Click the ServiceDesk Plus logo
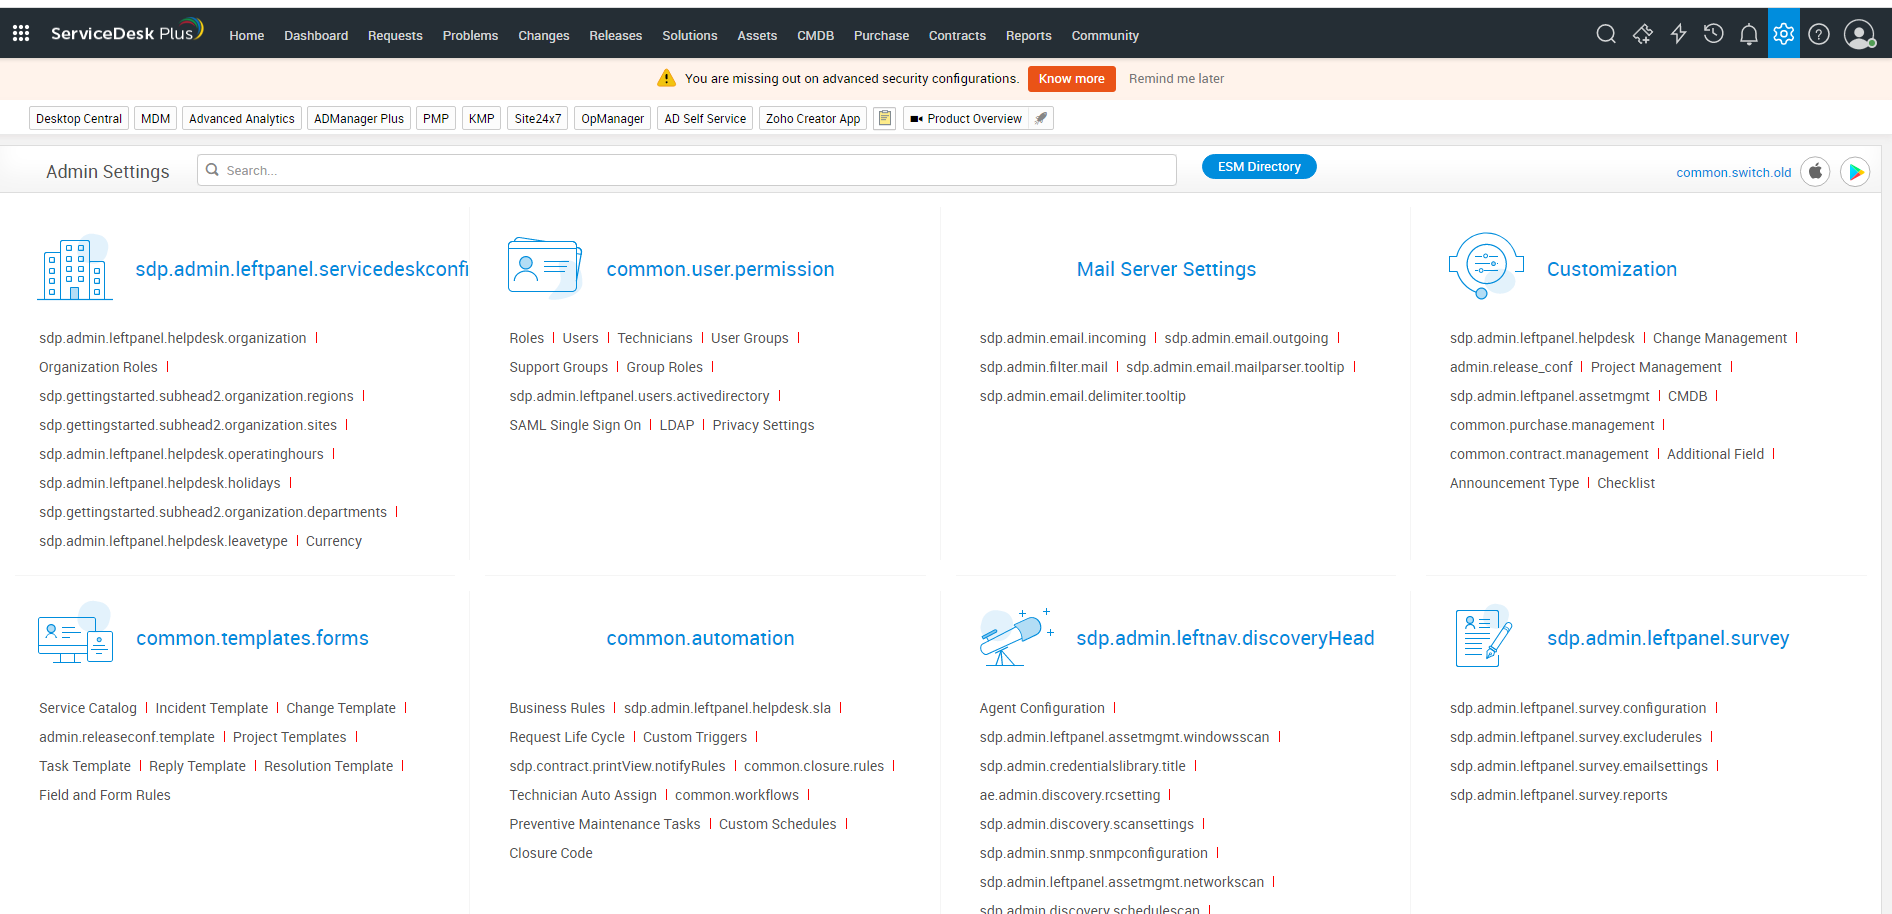This screenshot has width=1892, height=914. click(127, 32)
